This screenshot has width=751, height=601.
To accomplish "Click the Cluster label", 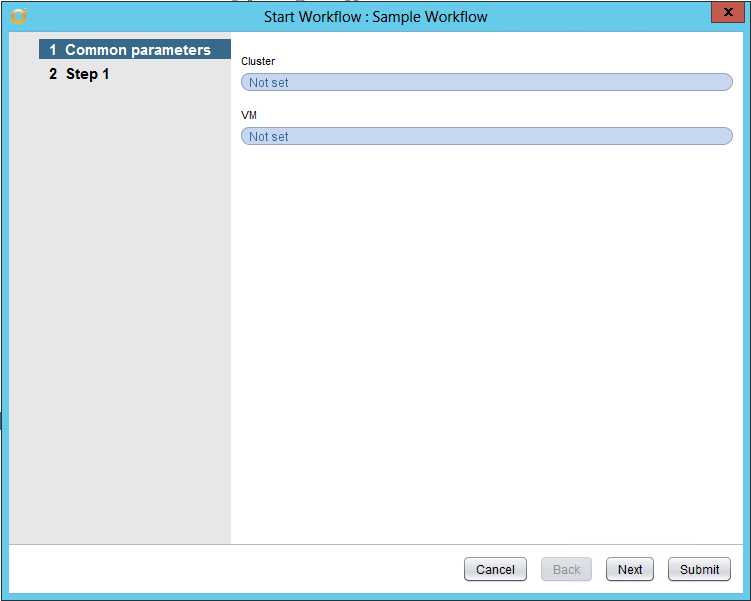I will pos(258,61).
